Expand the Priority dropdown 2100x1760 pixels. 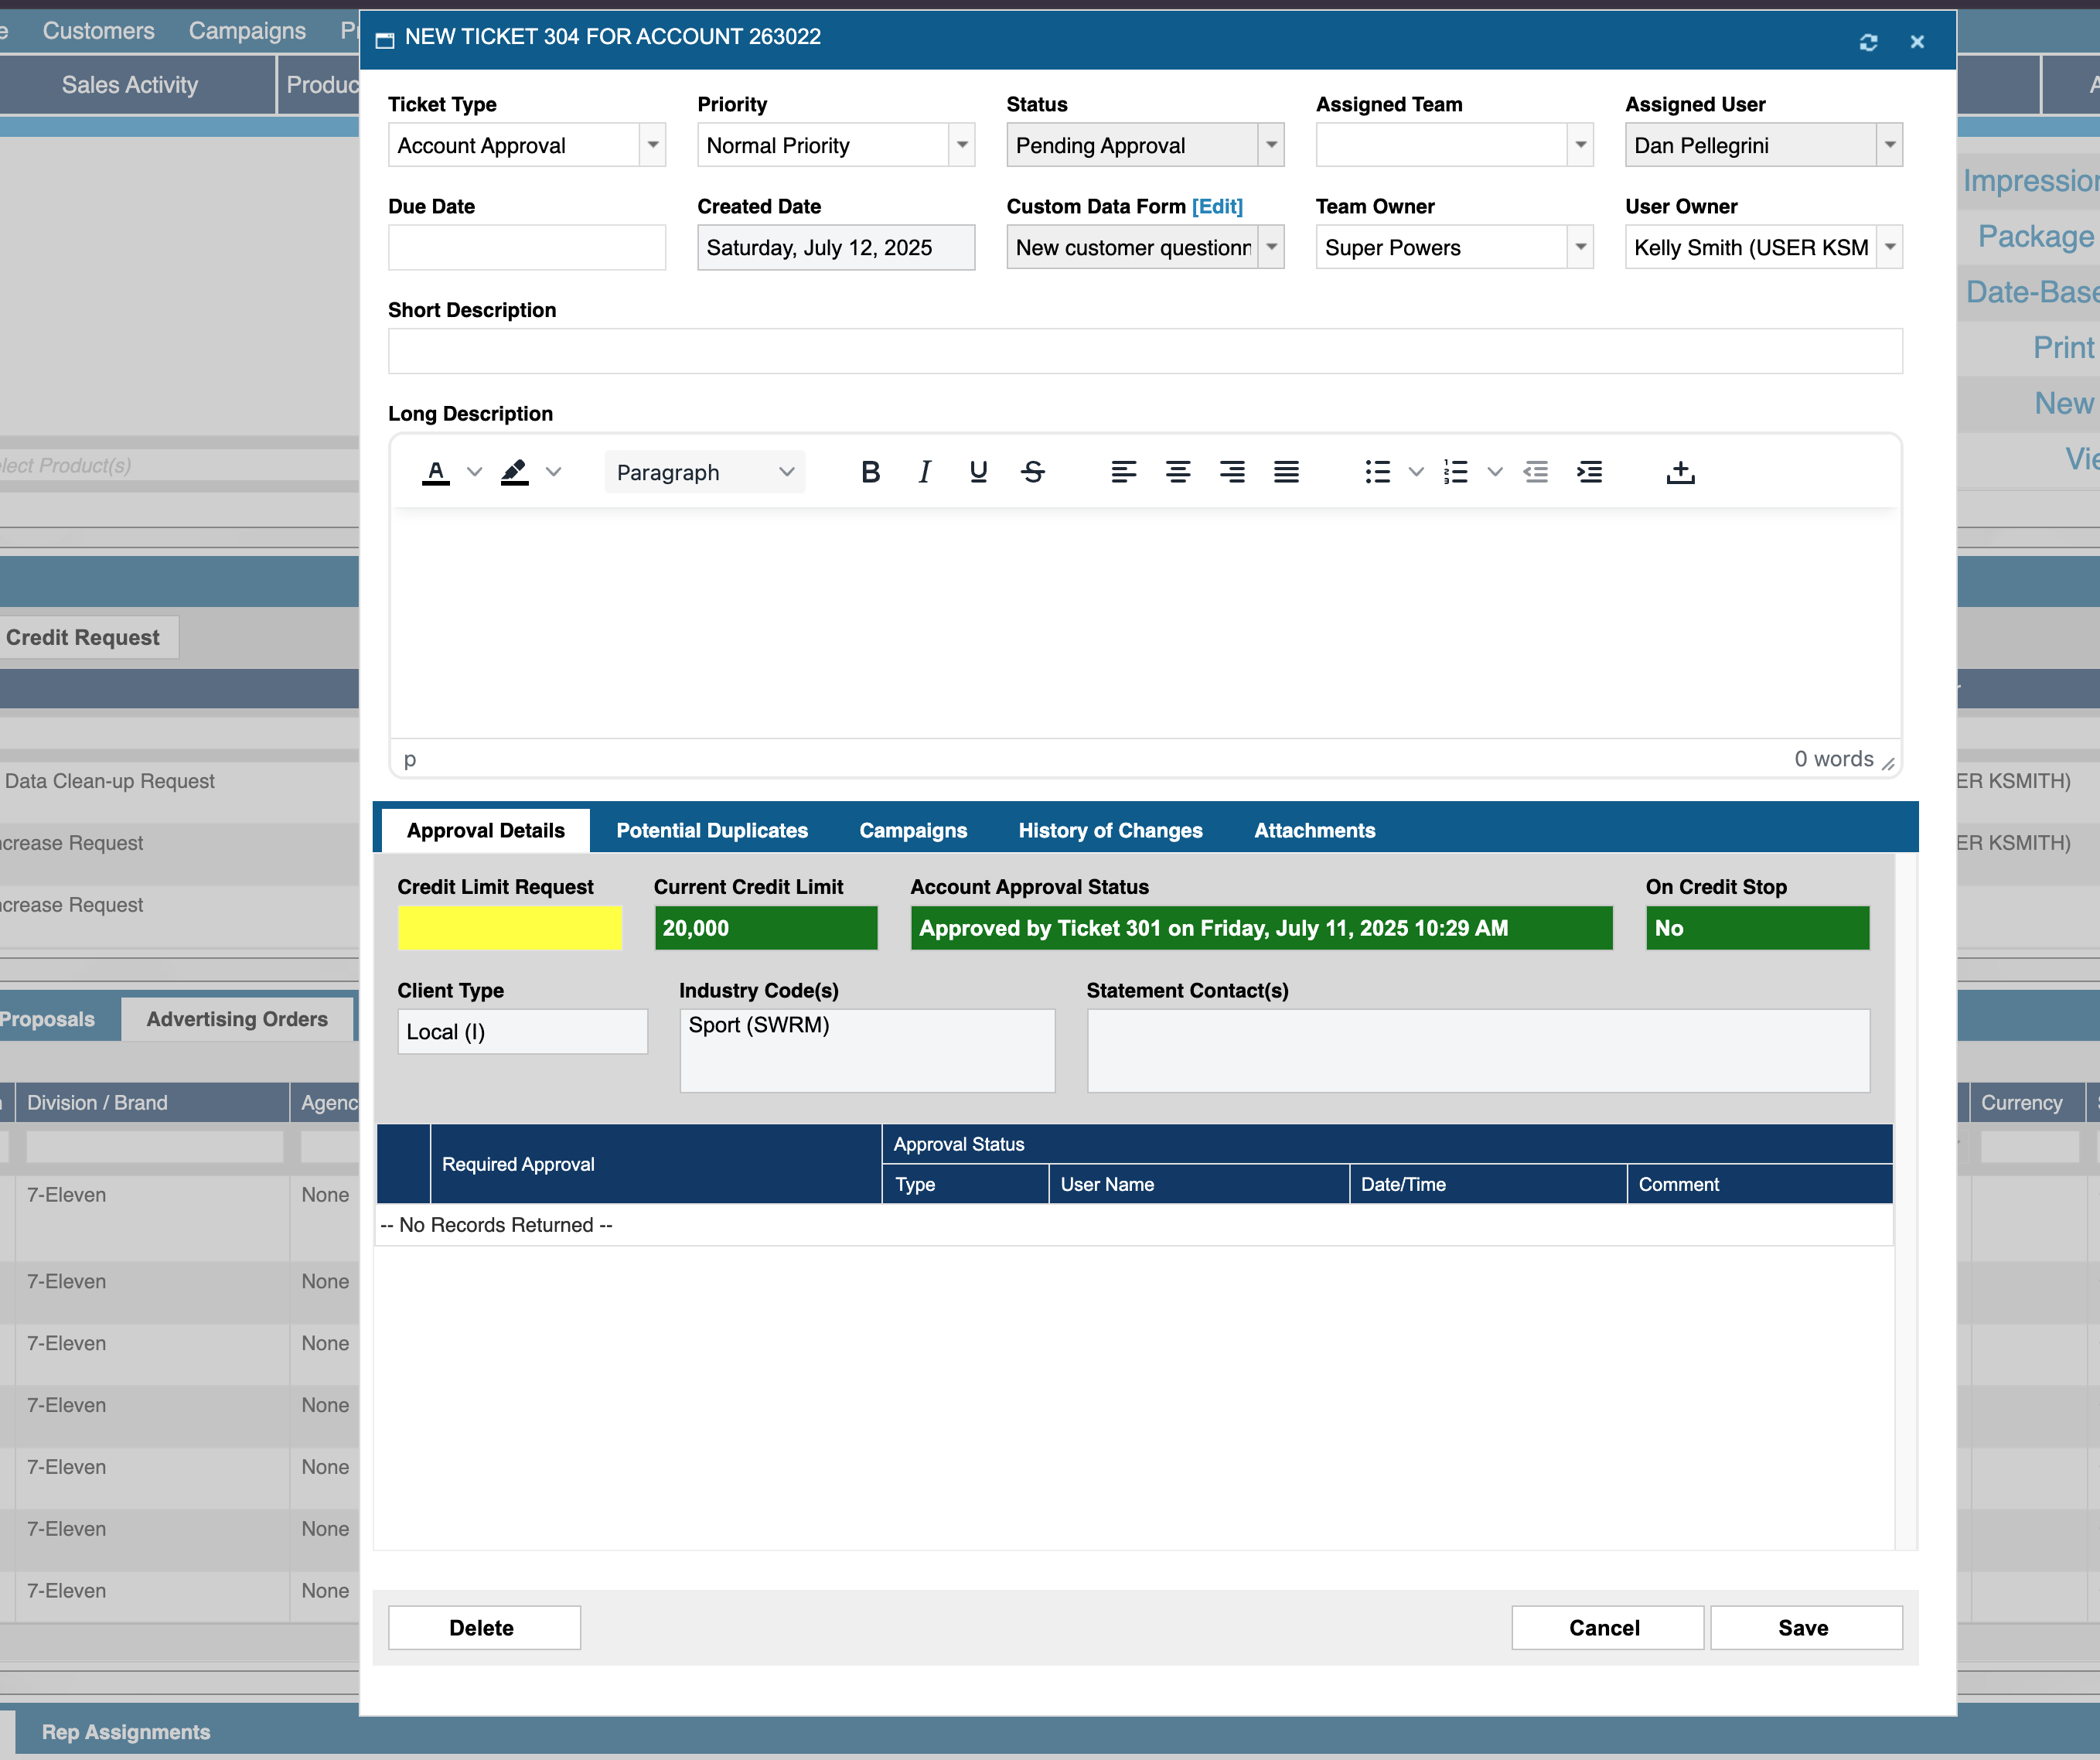click(961, 145)
